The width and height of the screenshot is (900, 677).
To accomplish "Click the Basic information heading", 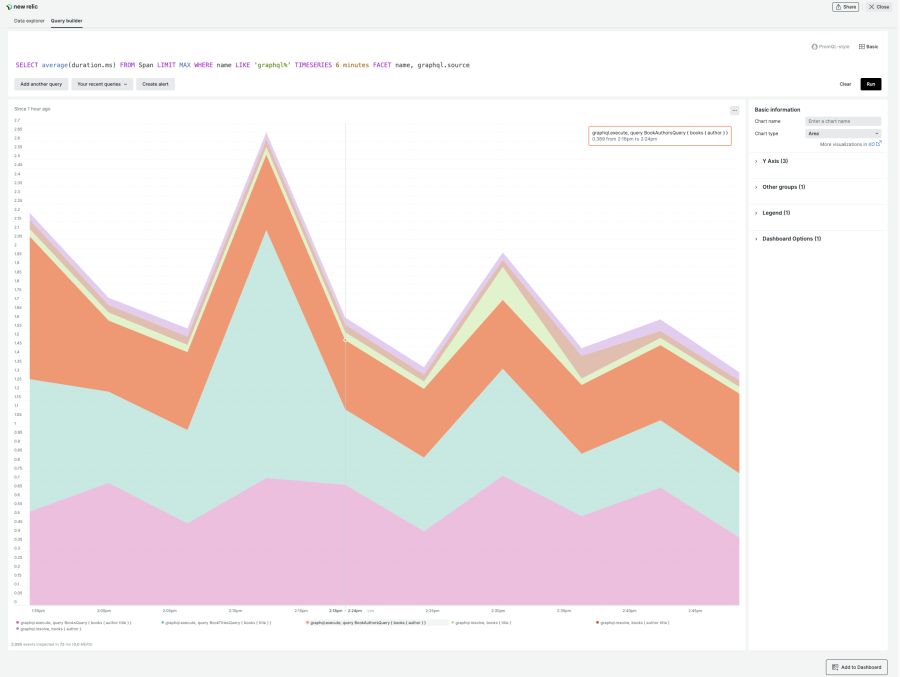I will pos(777,109).
